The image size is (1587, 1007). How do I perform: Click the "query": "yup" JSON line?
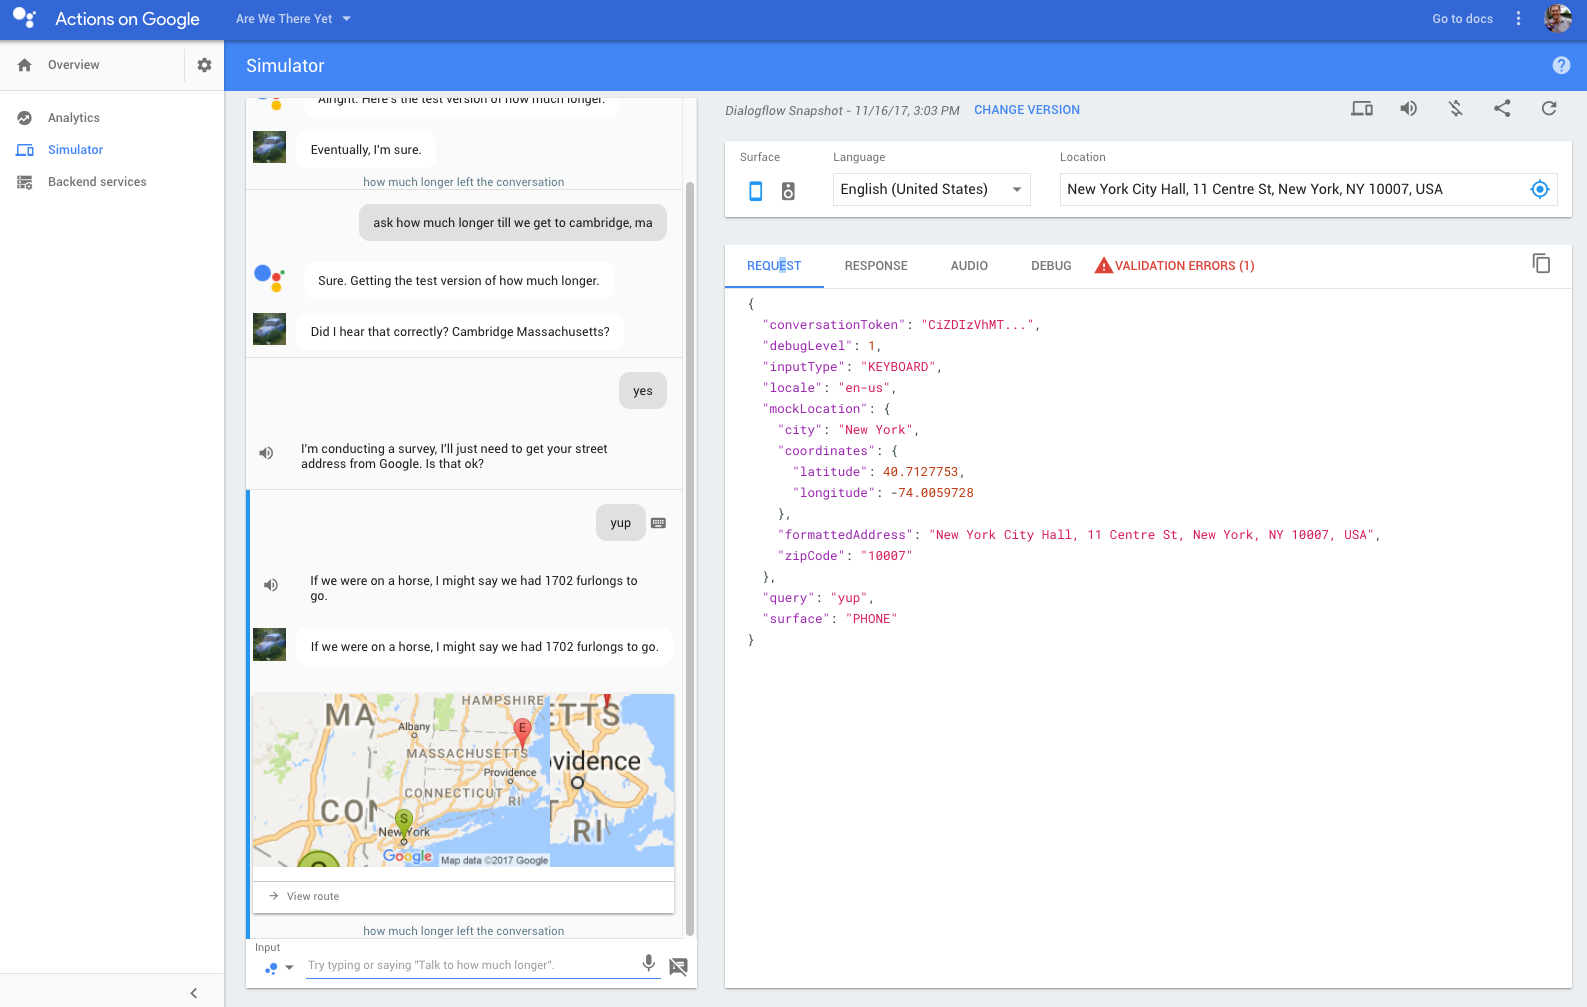point(818,598)
